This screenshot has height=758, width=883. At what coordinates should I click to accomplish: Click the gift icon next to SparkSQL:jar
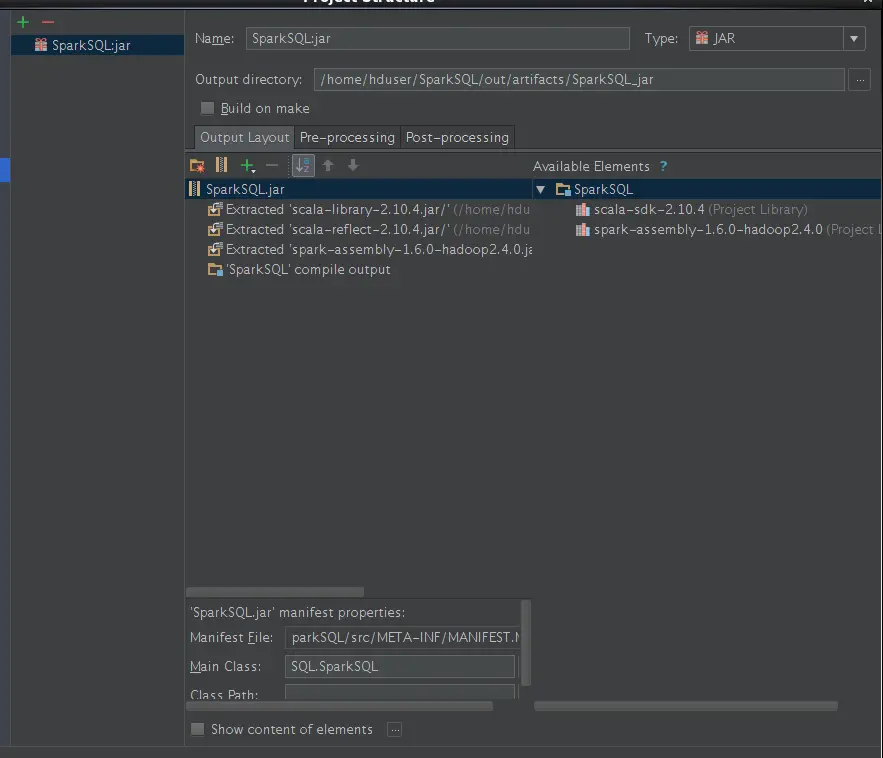(x=41, y=44)
